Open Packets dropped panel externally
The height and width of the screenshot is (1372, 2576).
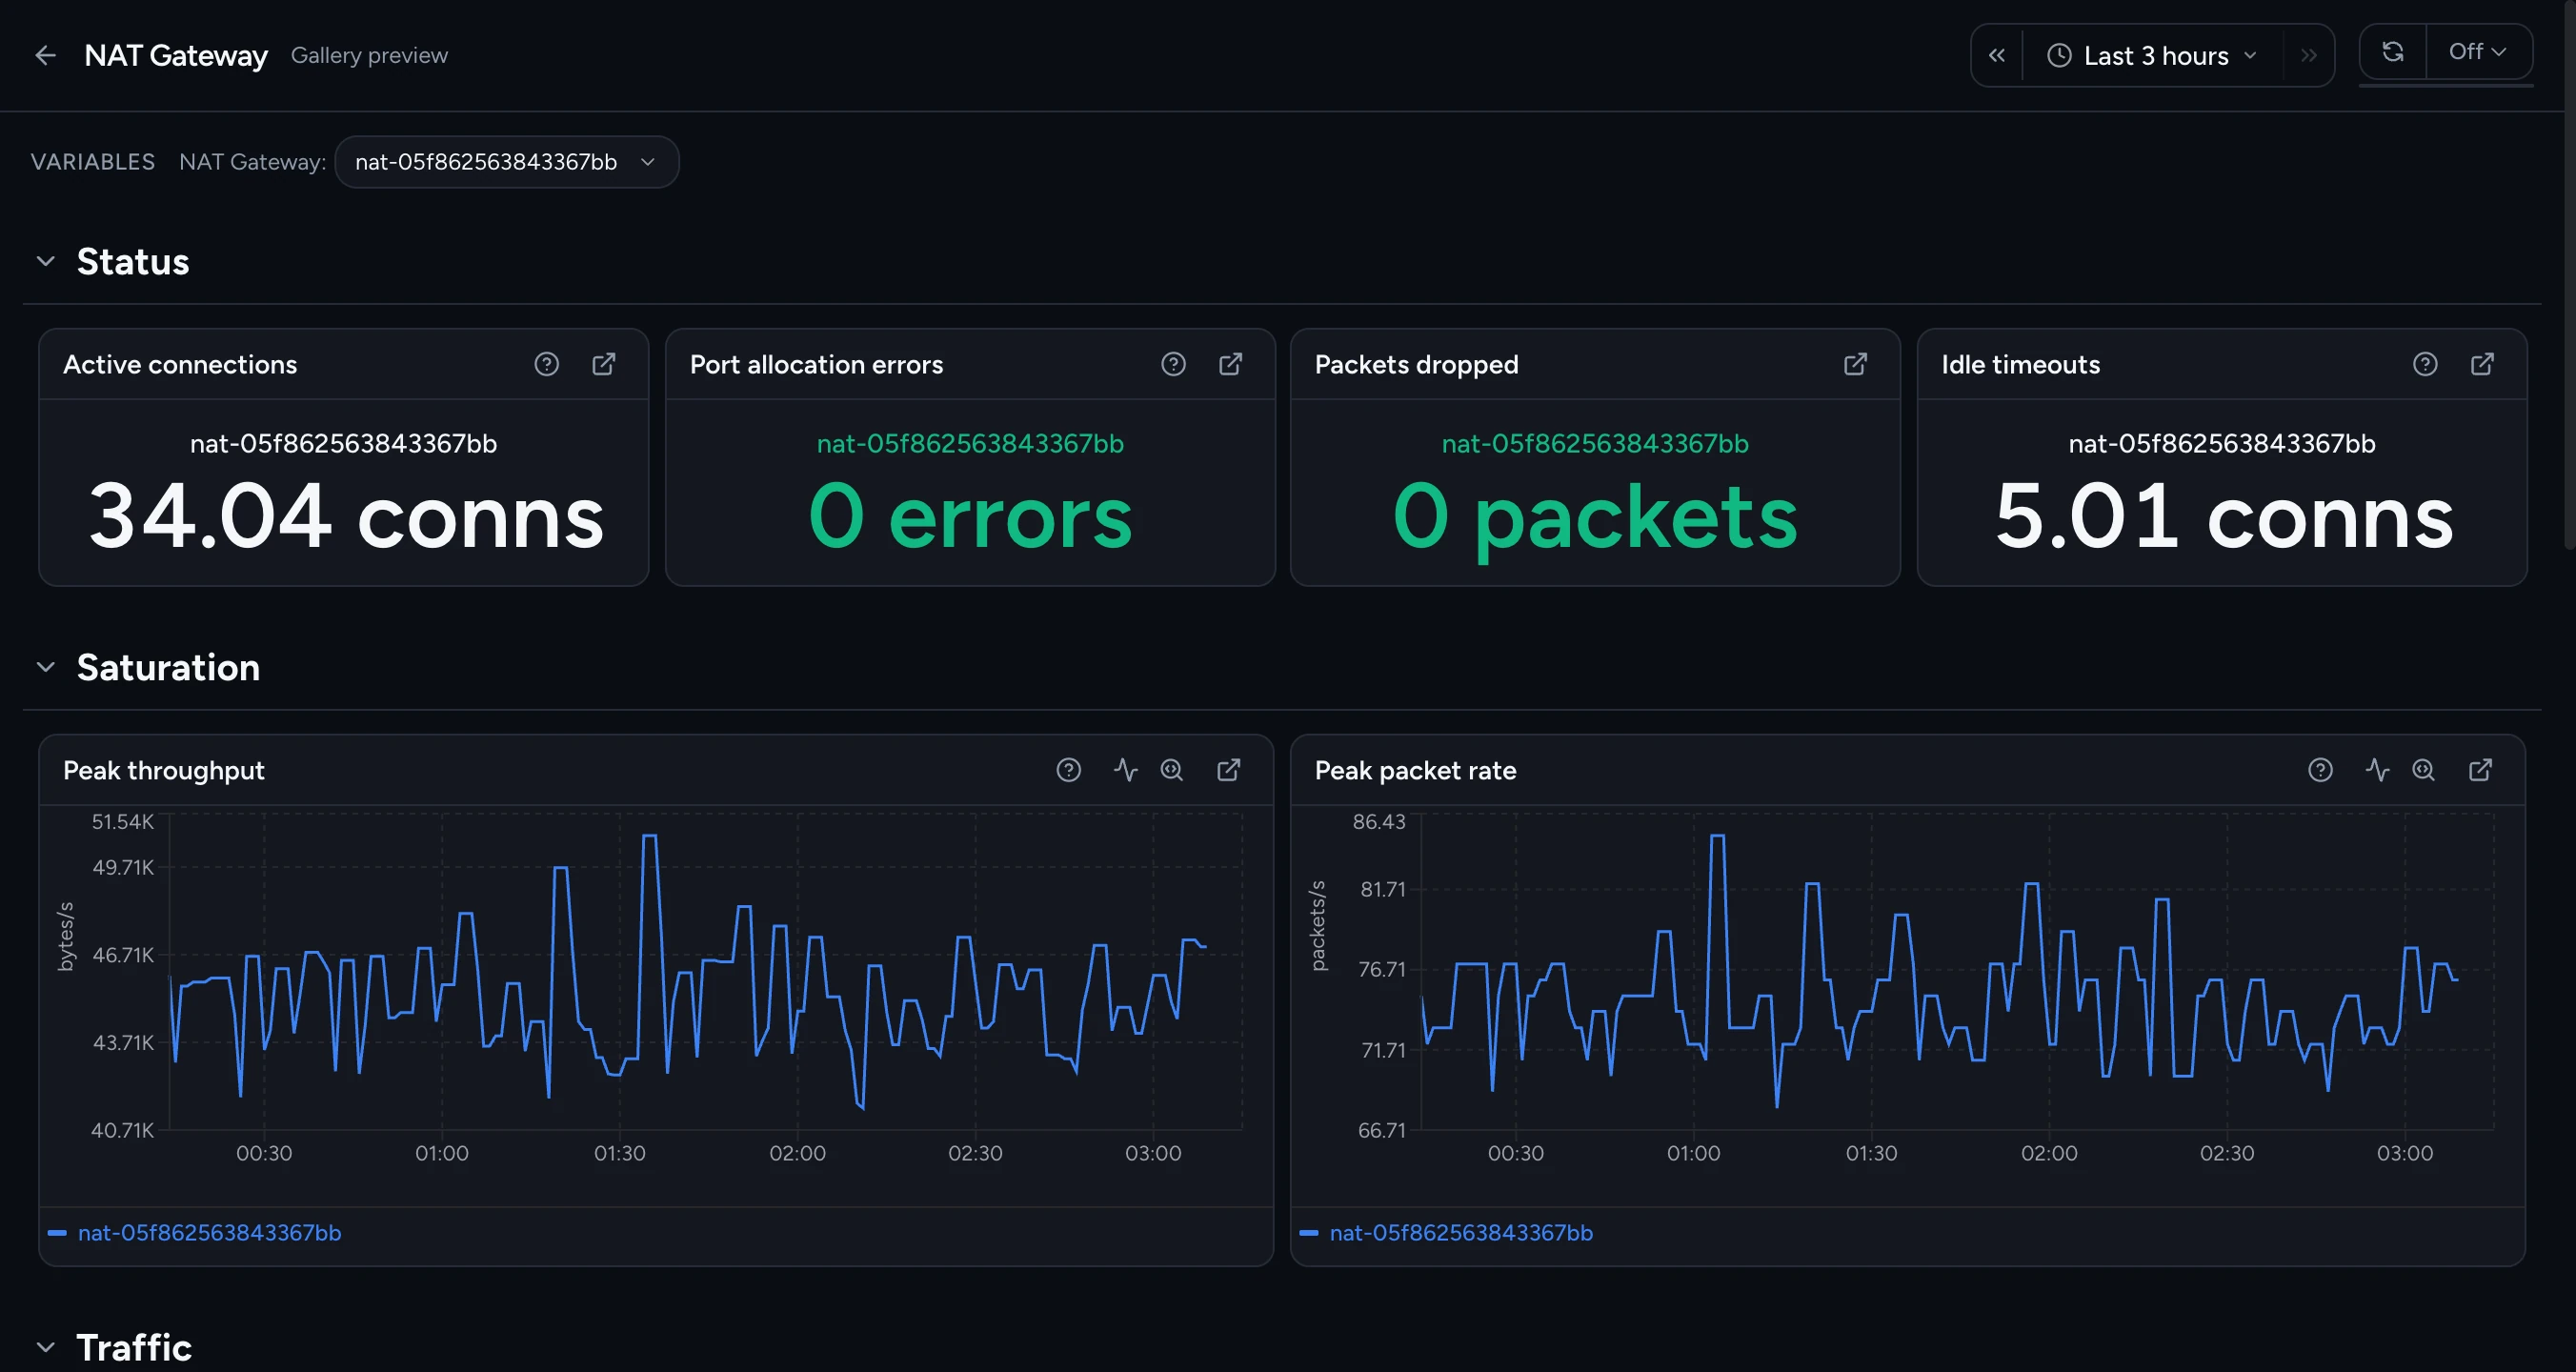(1855, 364)
